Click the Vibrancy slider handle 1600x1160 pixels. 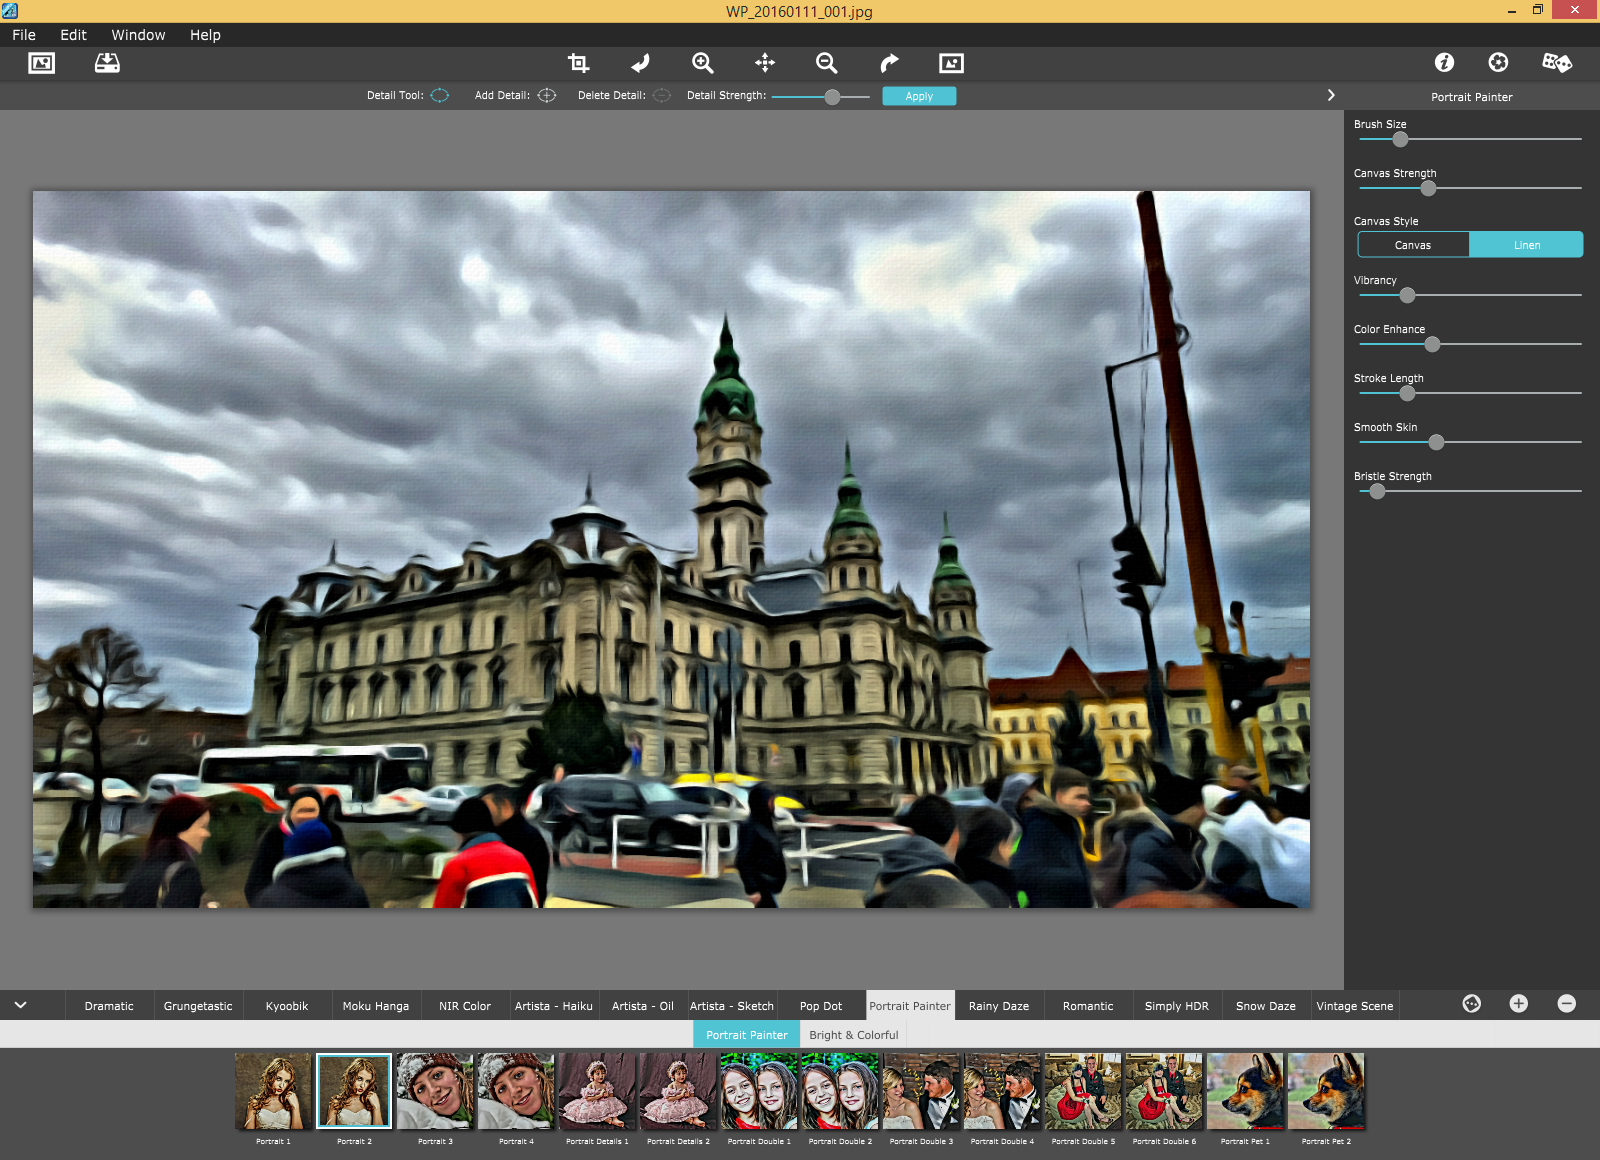[x=1407, y=295]
